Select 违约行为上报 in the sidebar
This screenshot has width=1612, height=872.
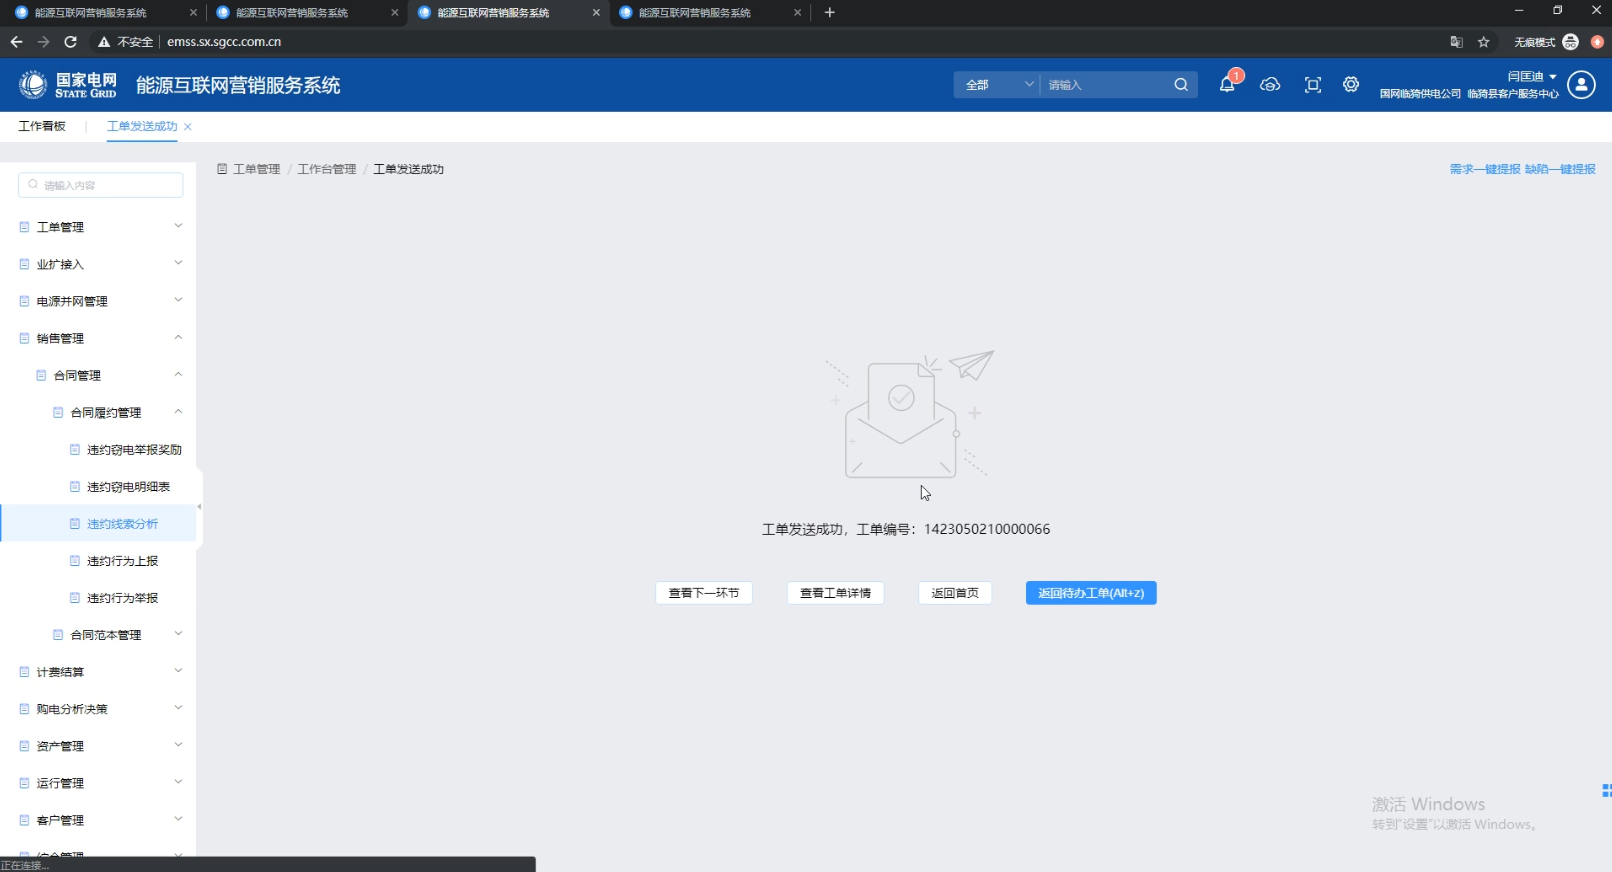[x=122, y=561]
